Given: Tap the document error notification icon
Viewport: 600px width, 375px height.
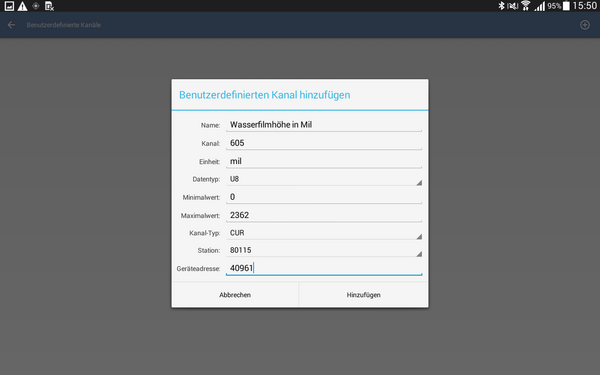Looking at the screenshot, I should click(49, 6).
